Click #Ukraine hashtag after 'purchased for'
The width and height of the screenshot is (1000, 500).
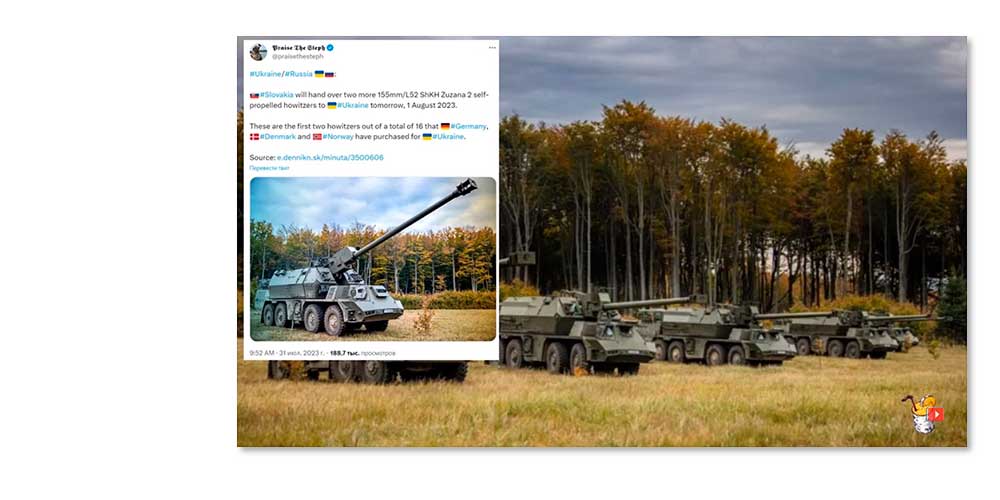(448, 136)
